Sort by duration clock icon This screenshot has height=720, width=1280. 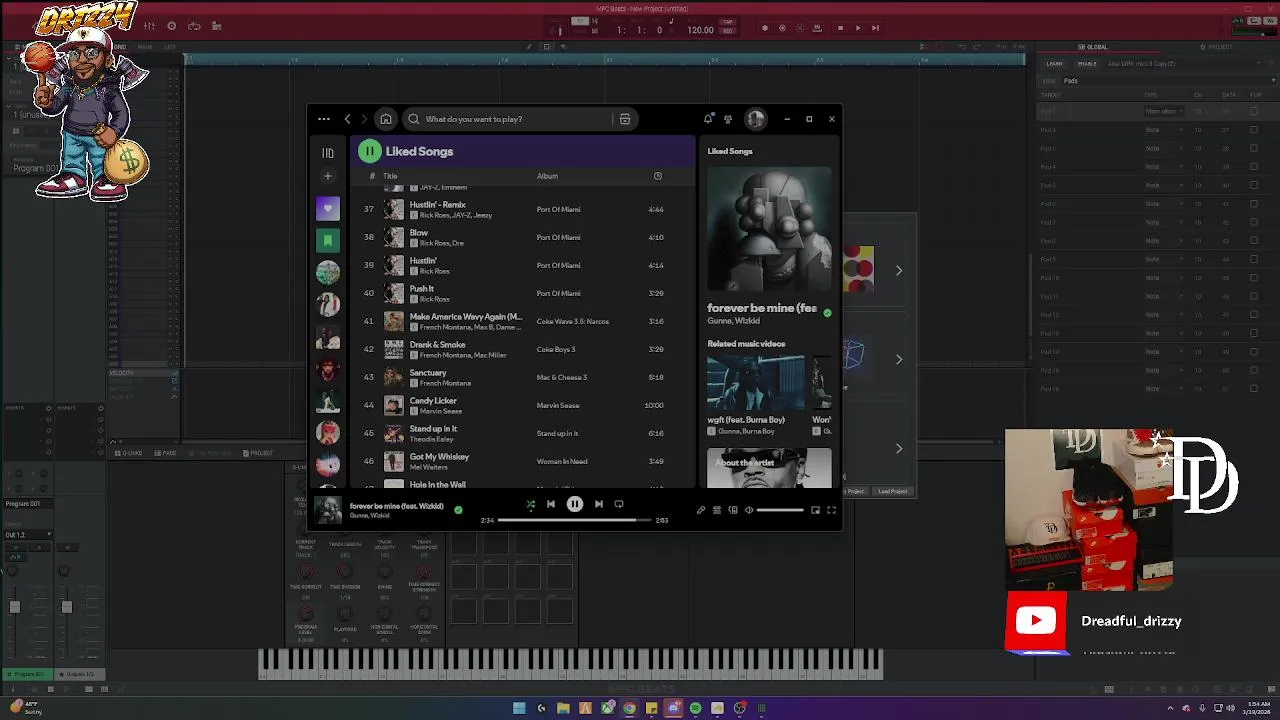pos(658,176)
